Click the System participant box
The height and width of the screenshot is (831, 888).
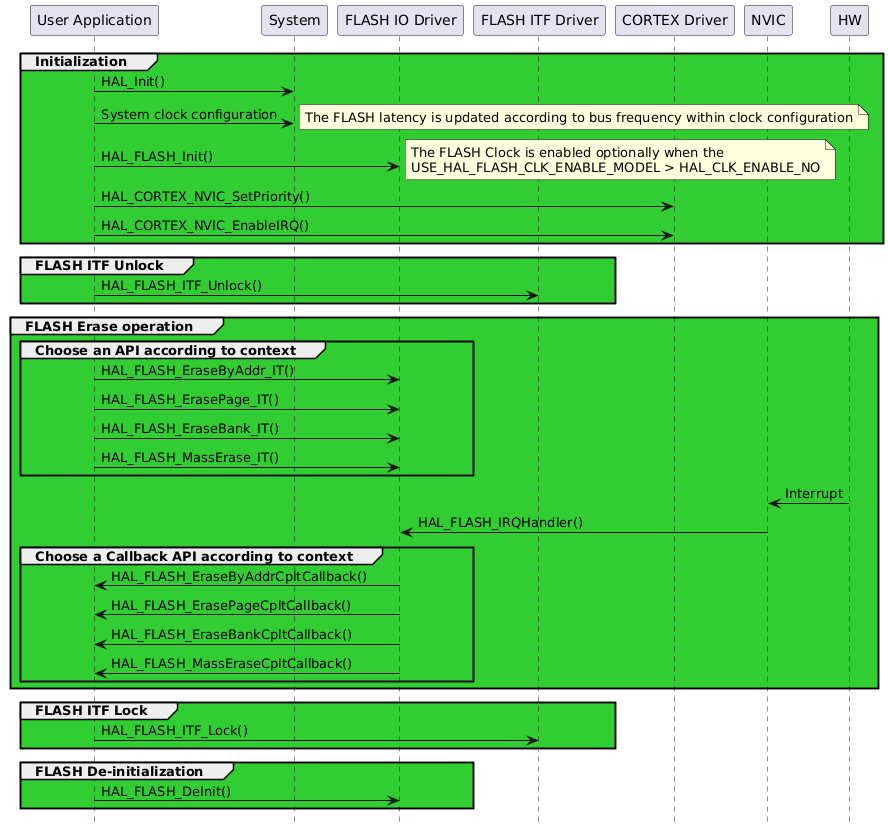(294, 20)
